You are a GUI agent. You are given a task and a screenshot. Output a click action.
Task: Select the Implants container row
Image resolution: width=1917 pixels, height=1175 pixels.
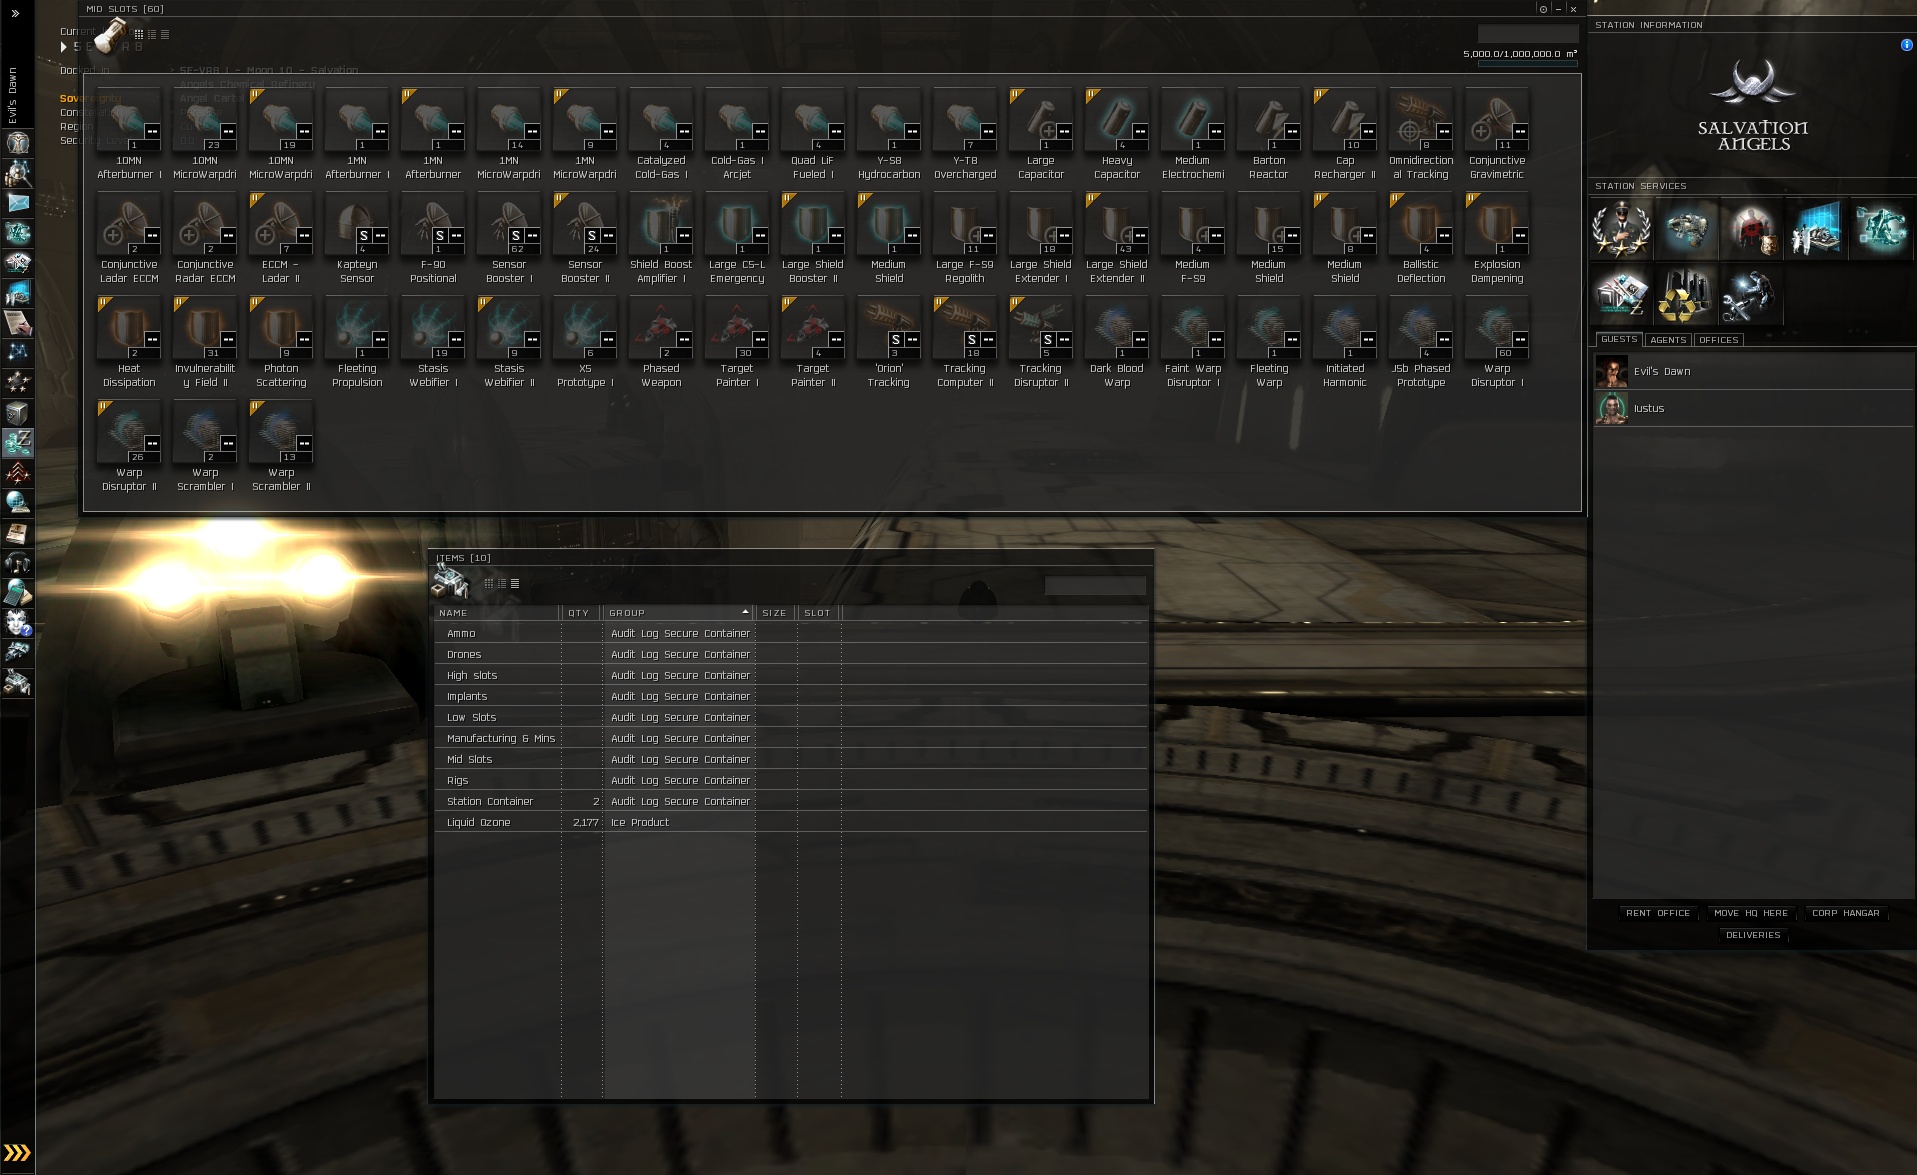[x=791, y=696]
